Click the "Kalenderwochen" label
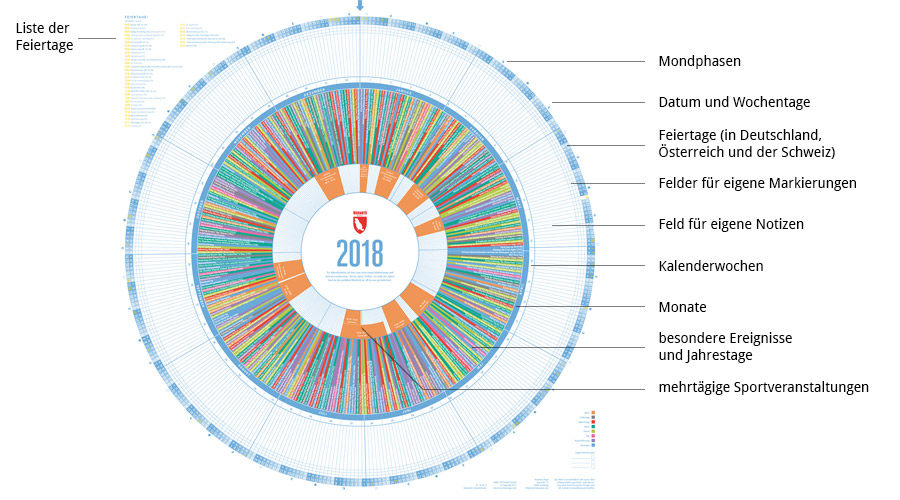 coord(711,266)
